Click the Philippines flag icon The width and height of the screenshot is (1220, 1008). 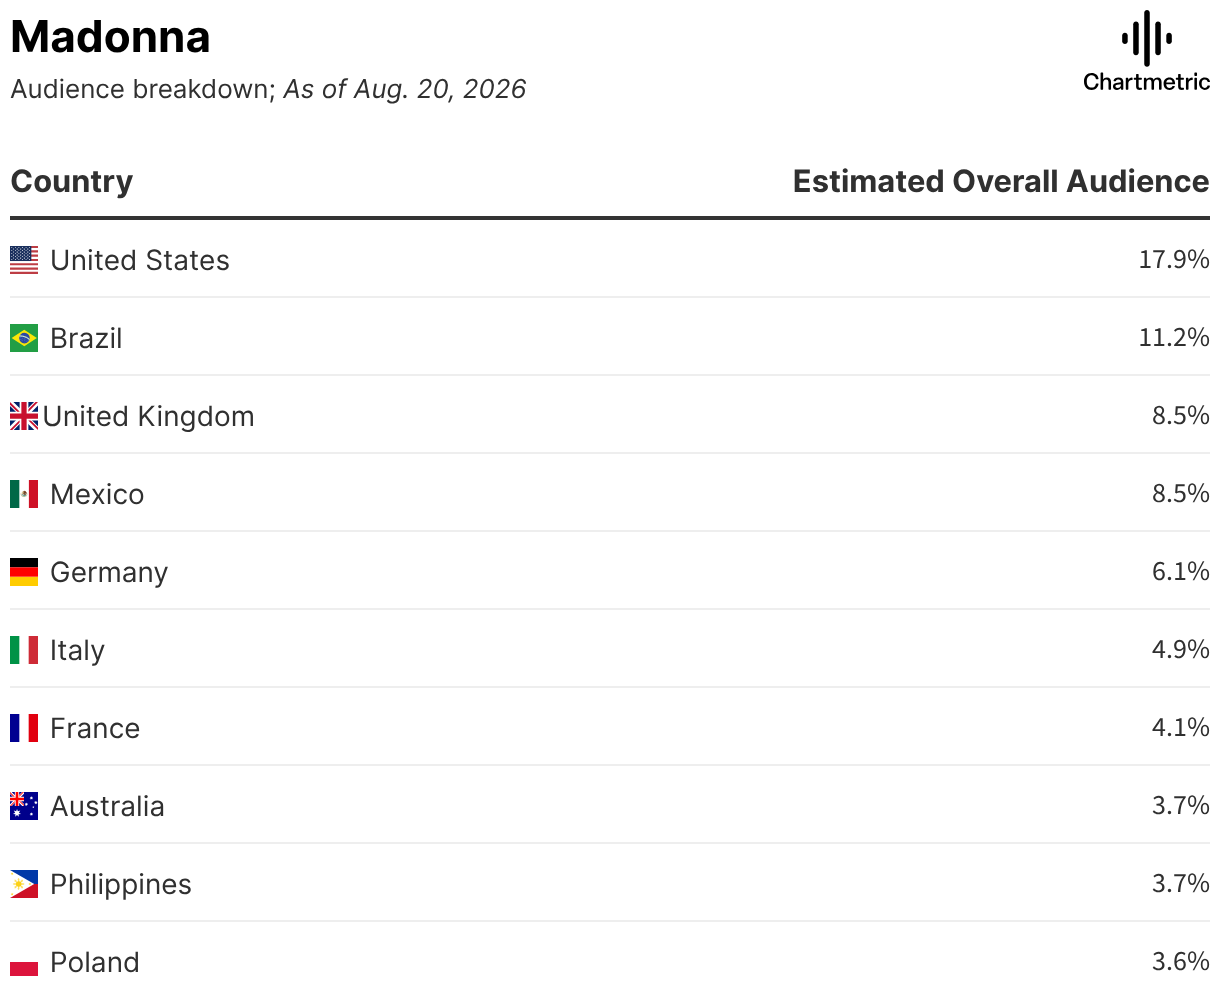24,884
